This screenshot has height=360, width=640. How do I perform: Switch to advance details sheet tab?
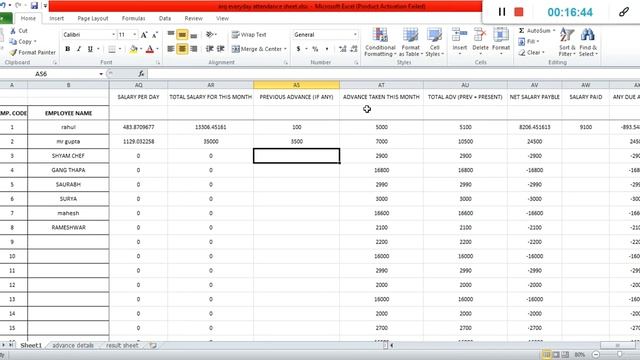(x=73, y=346)
